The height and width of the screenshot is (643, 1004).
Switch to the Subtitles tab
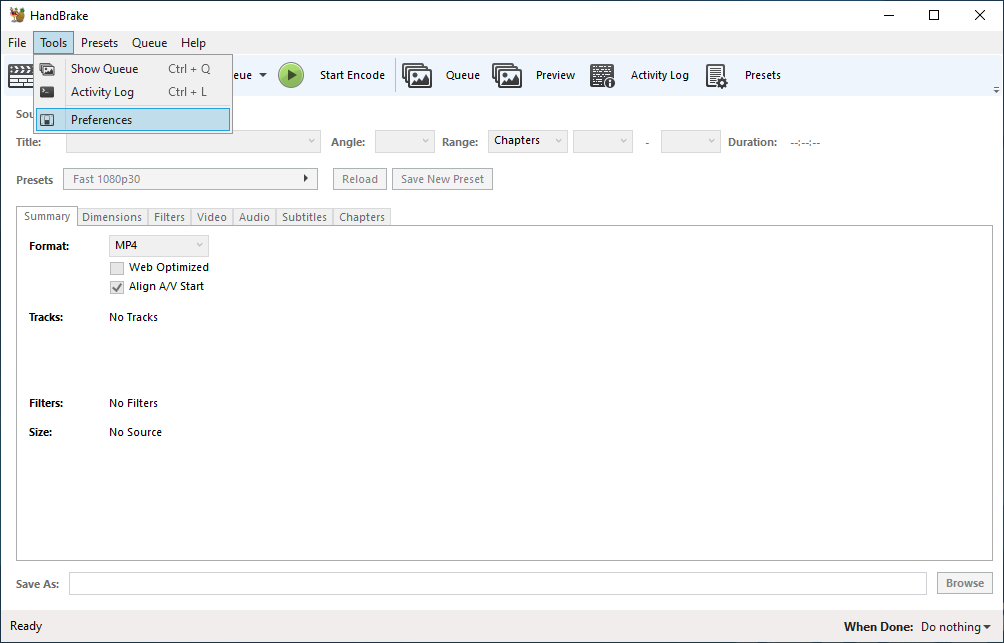(304, 217)
